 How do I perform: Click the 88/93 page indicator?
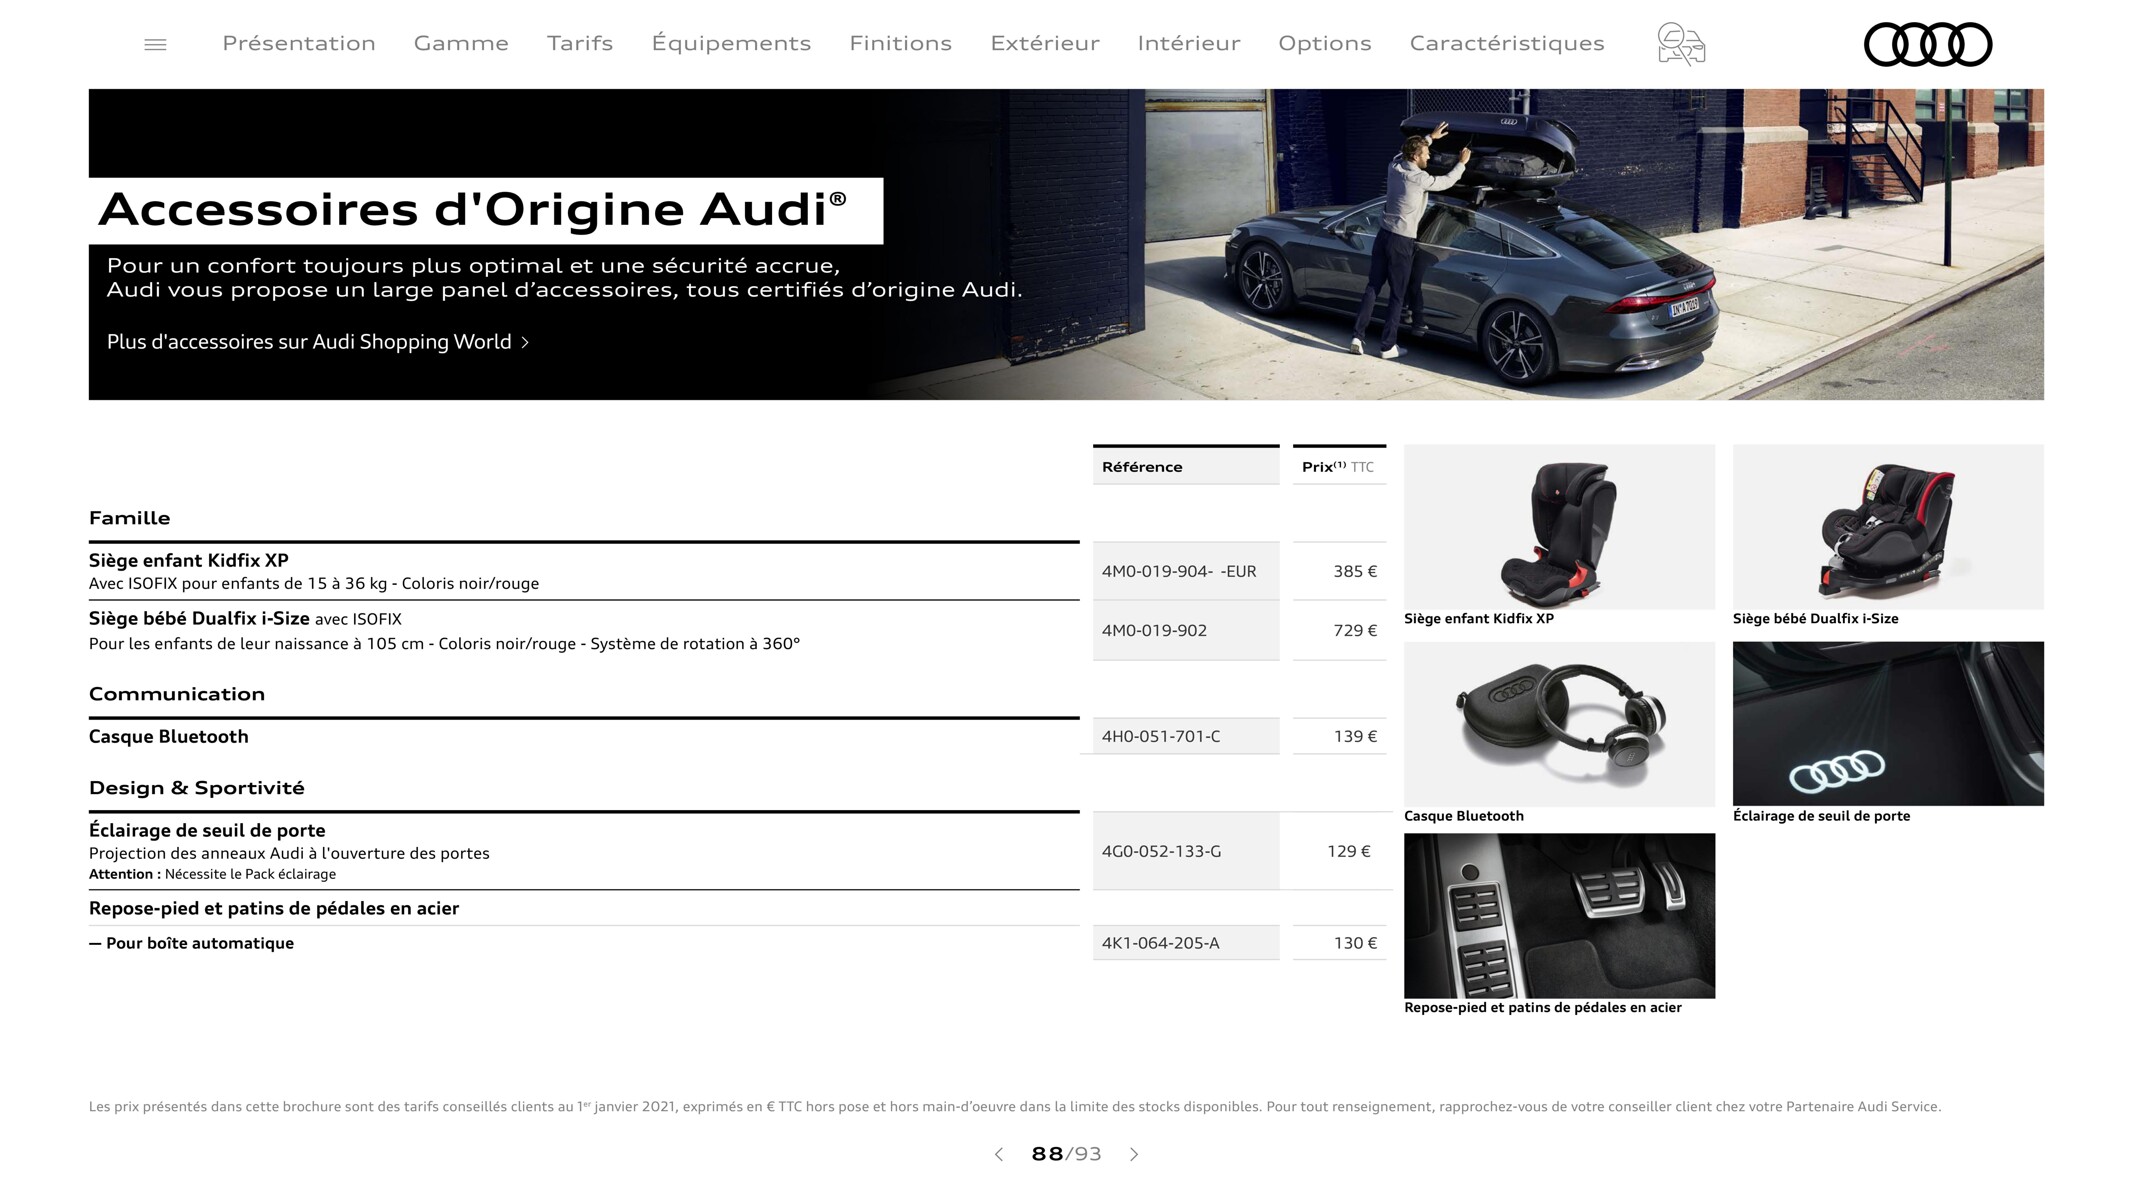click(x=1066, y=1154)
